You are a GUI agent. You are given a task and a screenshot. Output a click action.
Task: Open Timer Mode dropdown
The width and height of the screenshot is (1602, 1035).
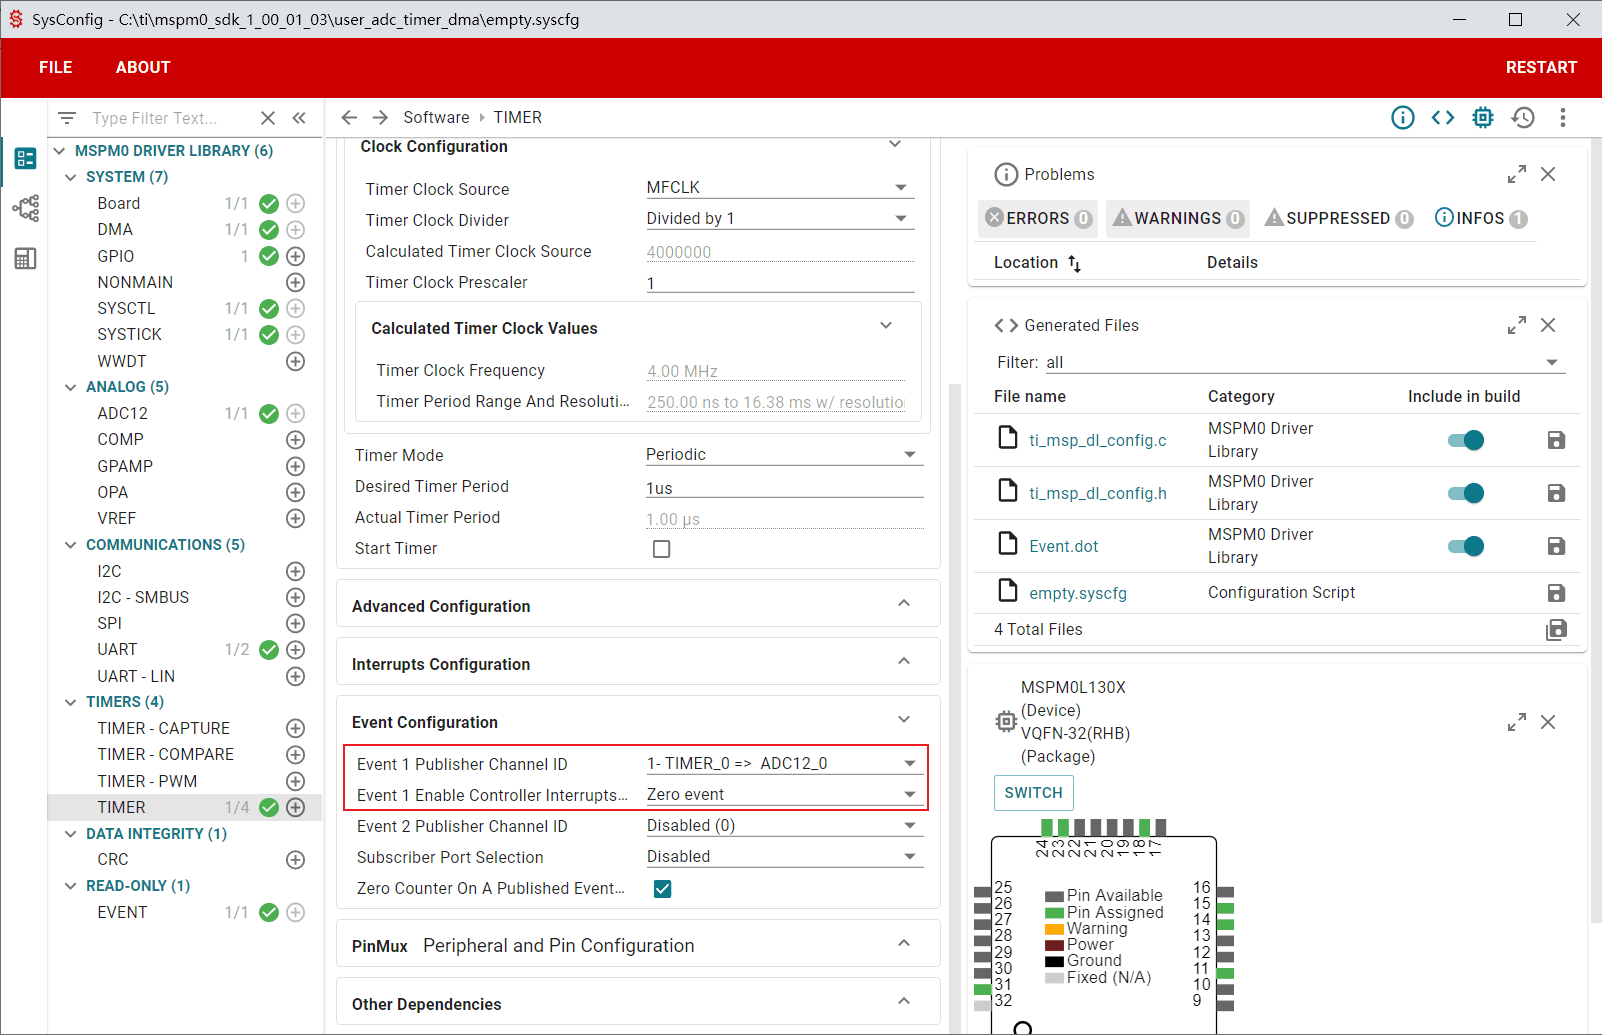pyautogui.click(x=784, y=455)
